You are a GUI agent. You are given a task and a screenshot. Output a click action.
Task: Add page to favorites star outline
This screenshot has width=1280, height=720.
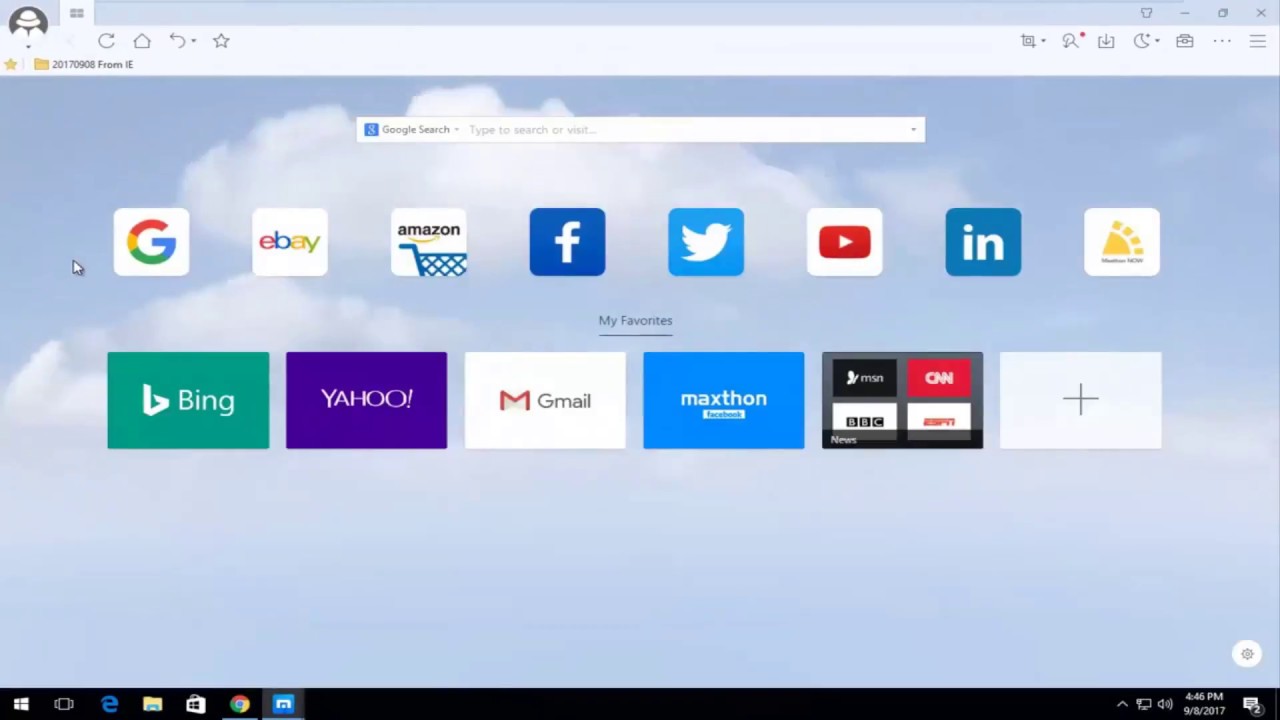pyautogui.click(x=221, y=41)
